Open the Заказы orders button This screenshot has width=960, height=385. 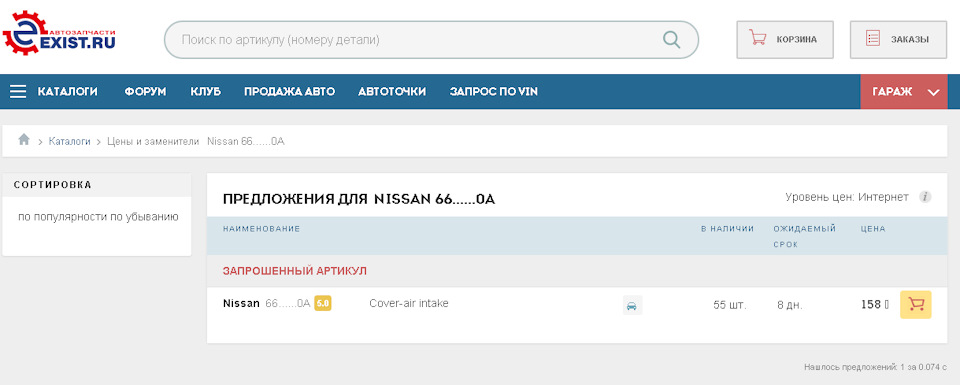(x=898, y=40)
